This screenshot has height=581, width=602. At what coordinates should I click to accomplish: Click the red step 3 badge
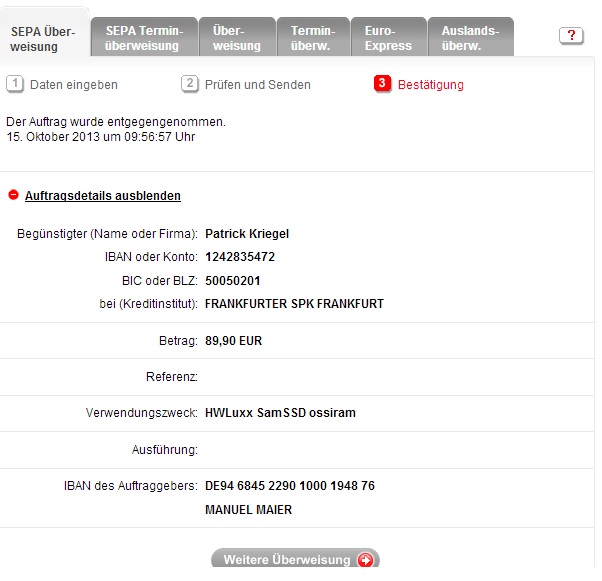tap(383, 84)
